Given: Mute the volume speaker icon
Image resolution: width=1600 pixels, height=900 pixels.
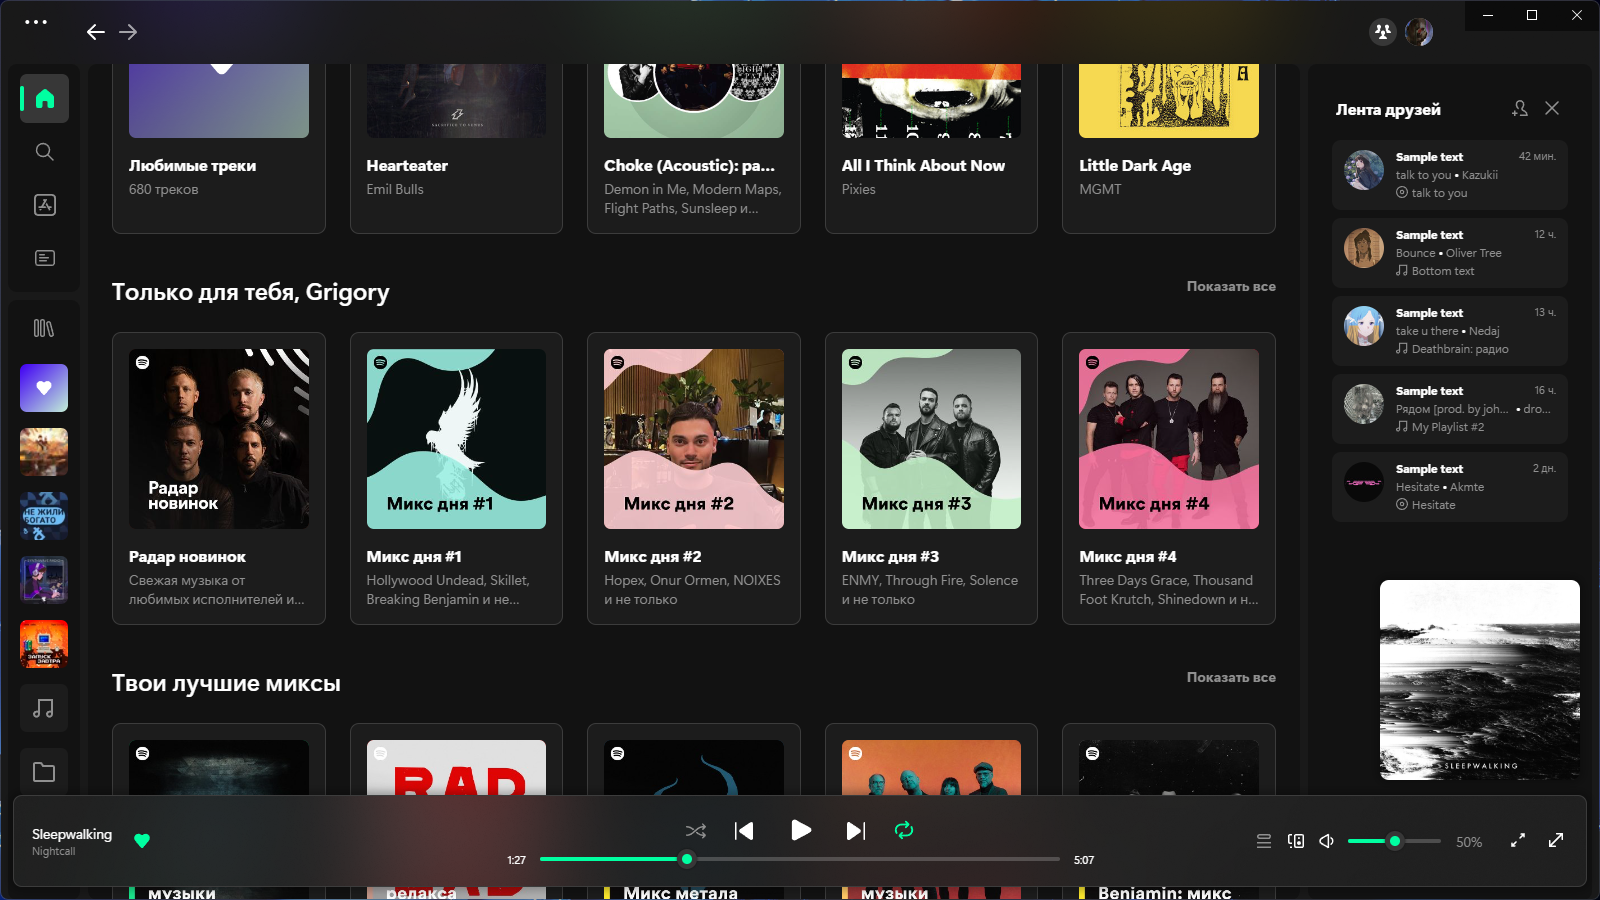Looking at the screenshot, I should (x=1327, y=841).
